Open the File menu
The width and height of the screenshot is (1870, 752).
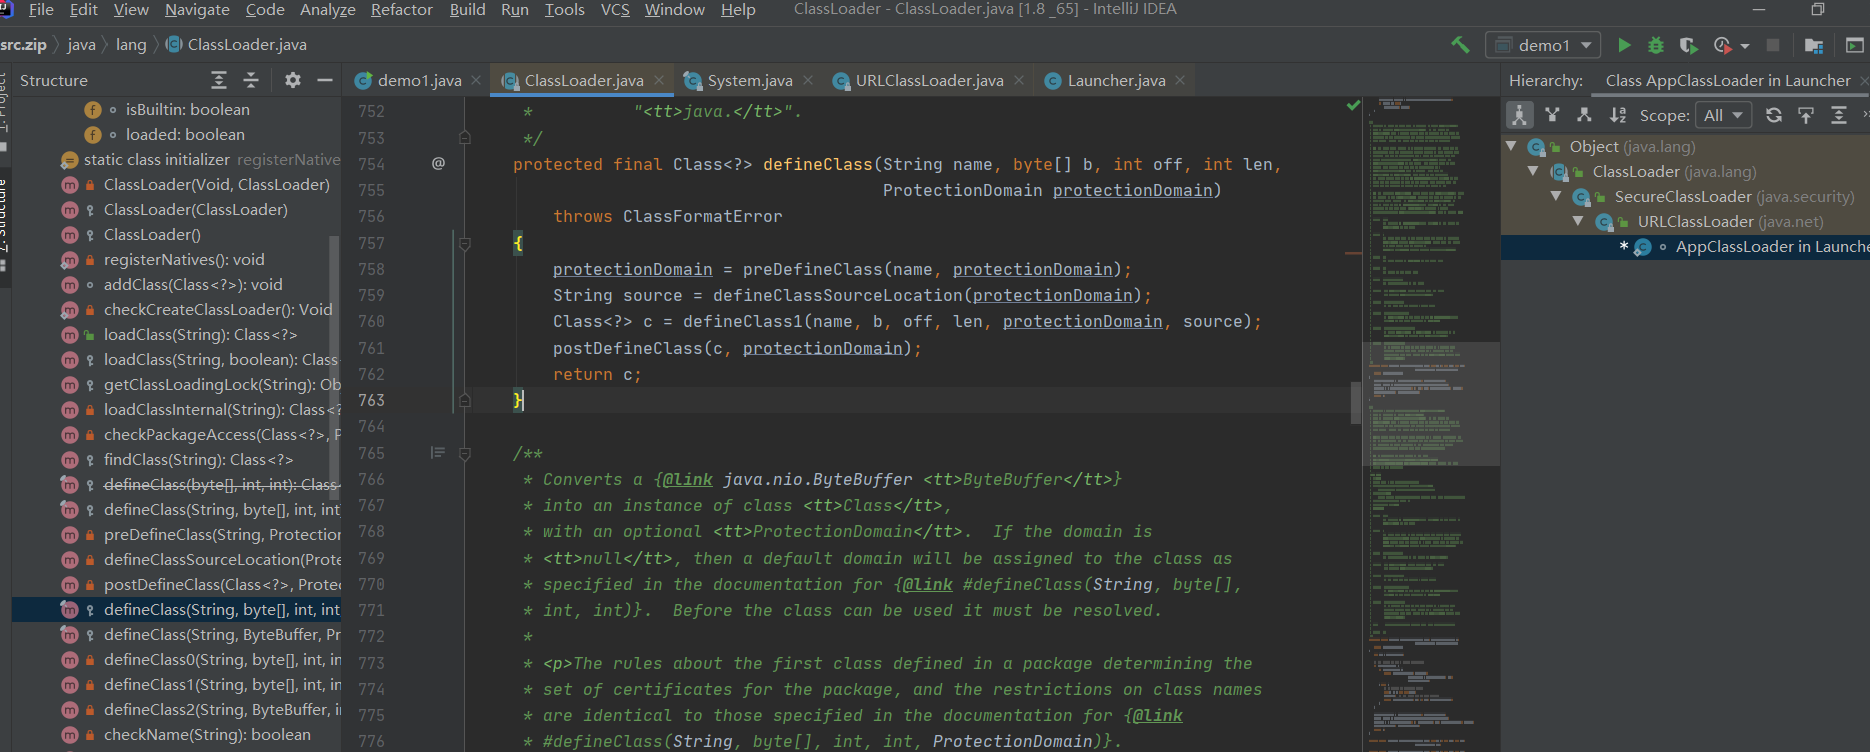click(x=41, y=10)
